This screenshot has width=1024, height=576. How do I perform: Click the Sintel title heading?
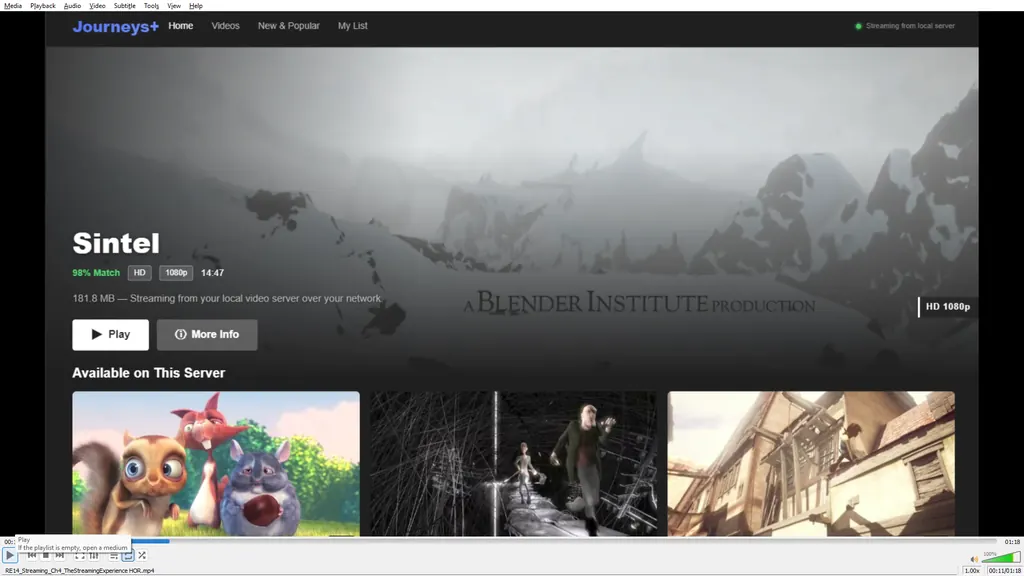coord(116,243)
